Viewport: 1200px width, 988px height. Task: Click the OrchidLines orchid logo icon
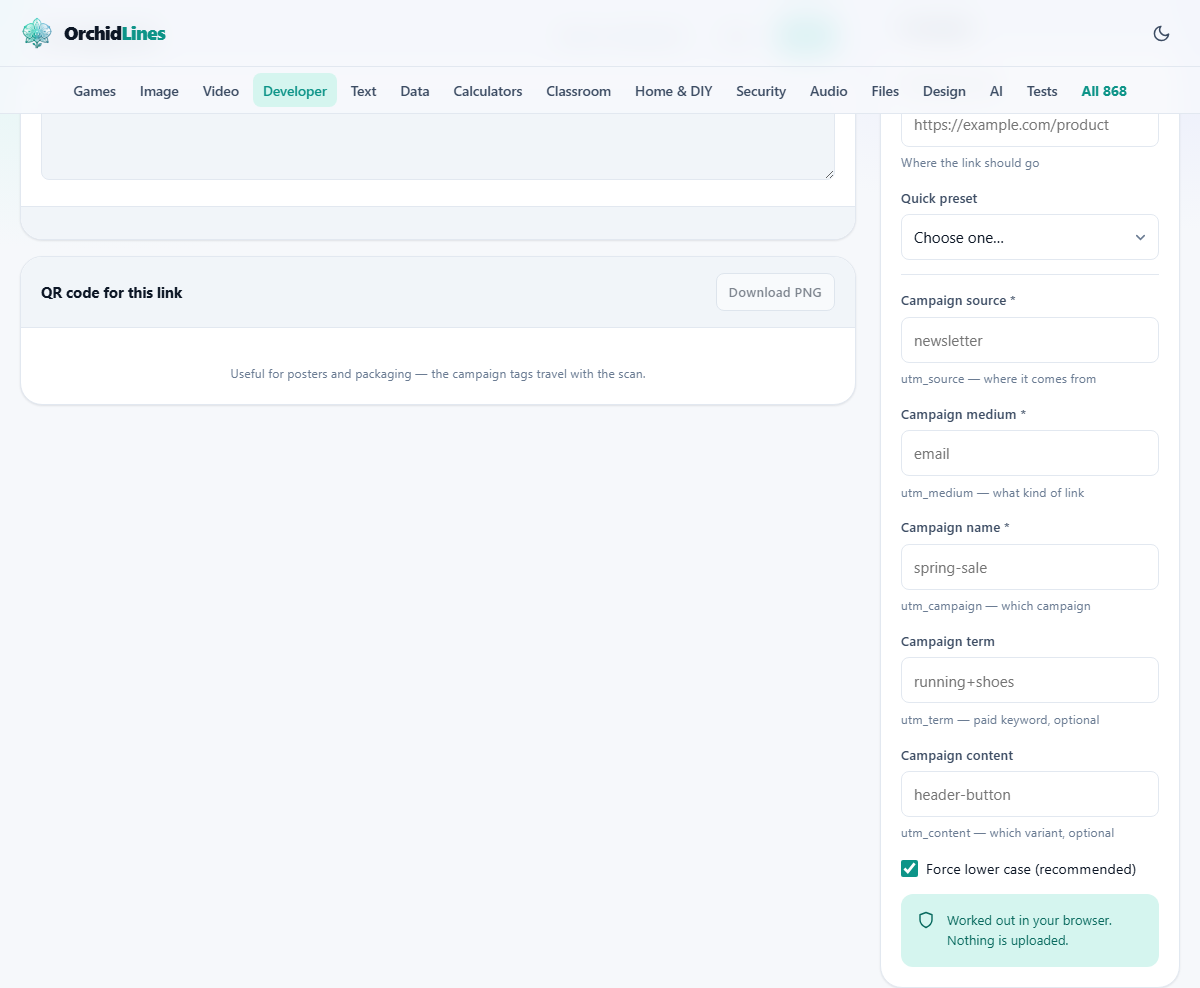37,33
